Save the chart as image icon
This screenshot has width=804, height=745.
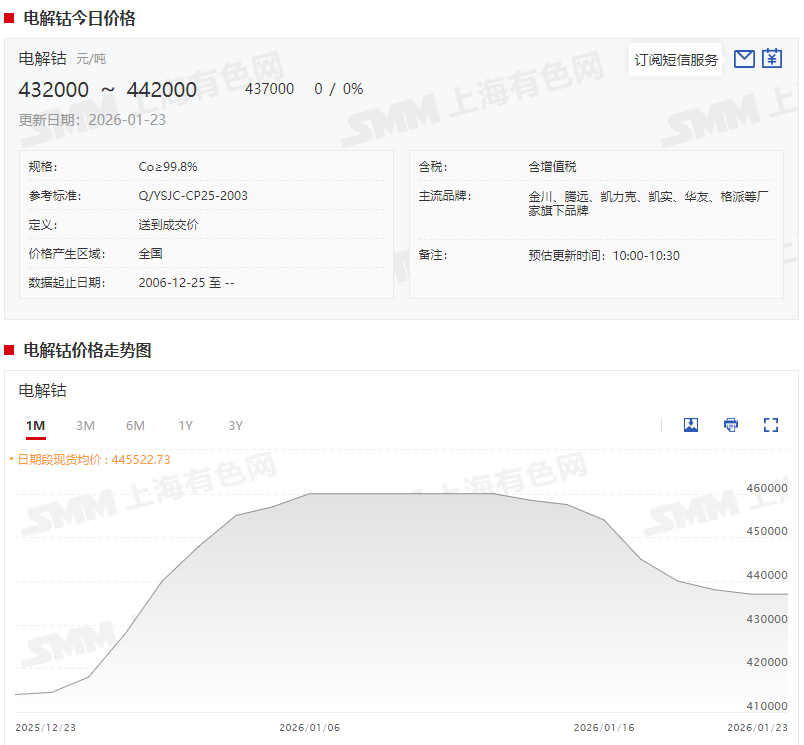click(x=690, y=425)
